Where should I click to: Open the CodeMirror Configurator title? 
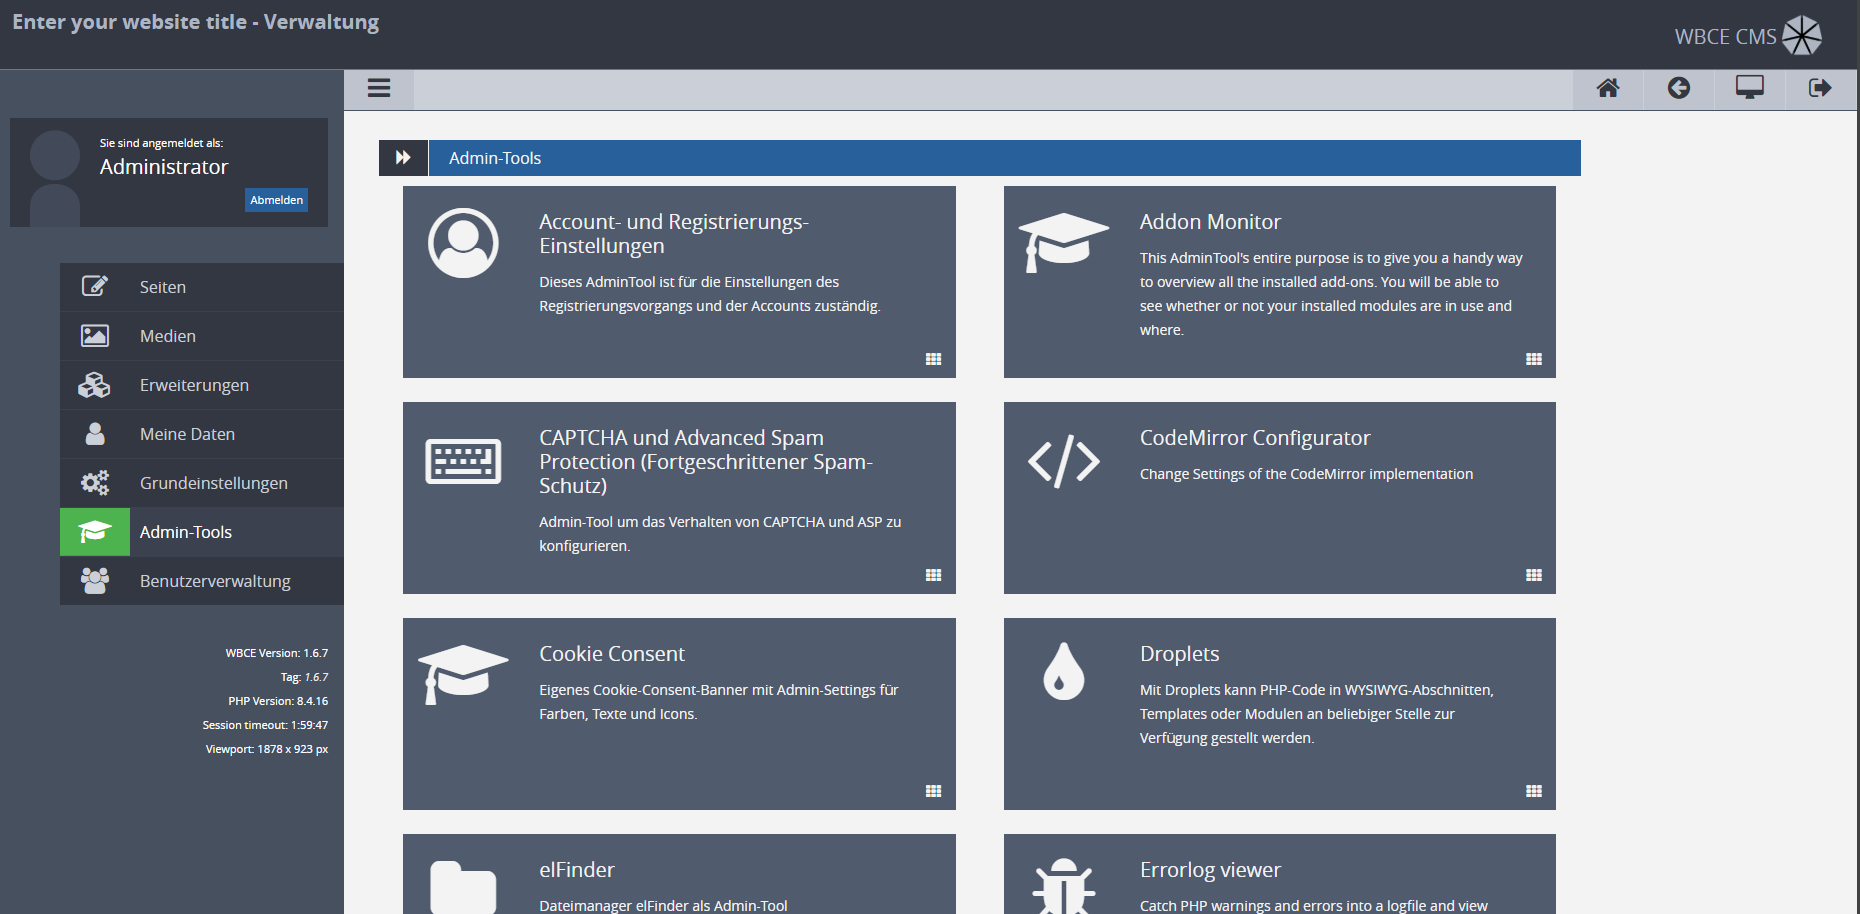click(x=1255, y=438)
